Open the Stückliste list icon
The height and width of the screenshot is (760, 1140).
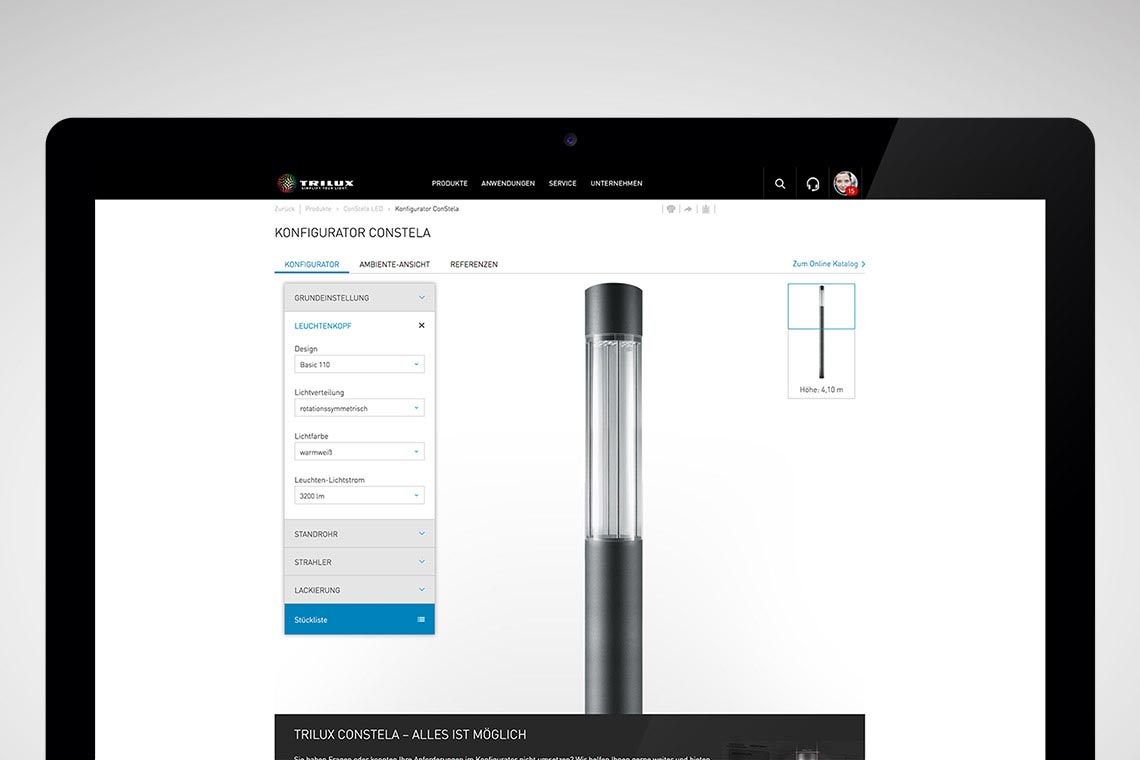click(x=421, y=620)
